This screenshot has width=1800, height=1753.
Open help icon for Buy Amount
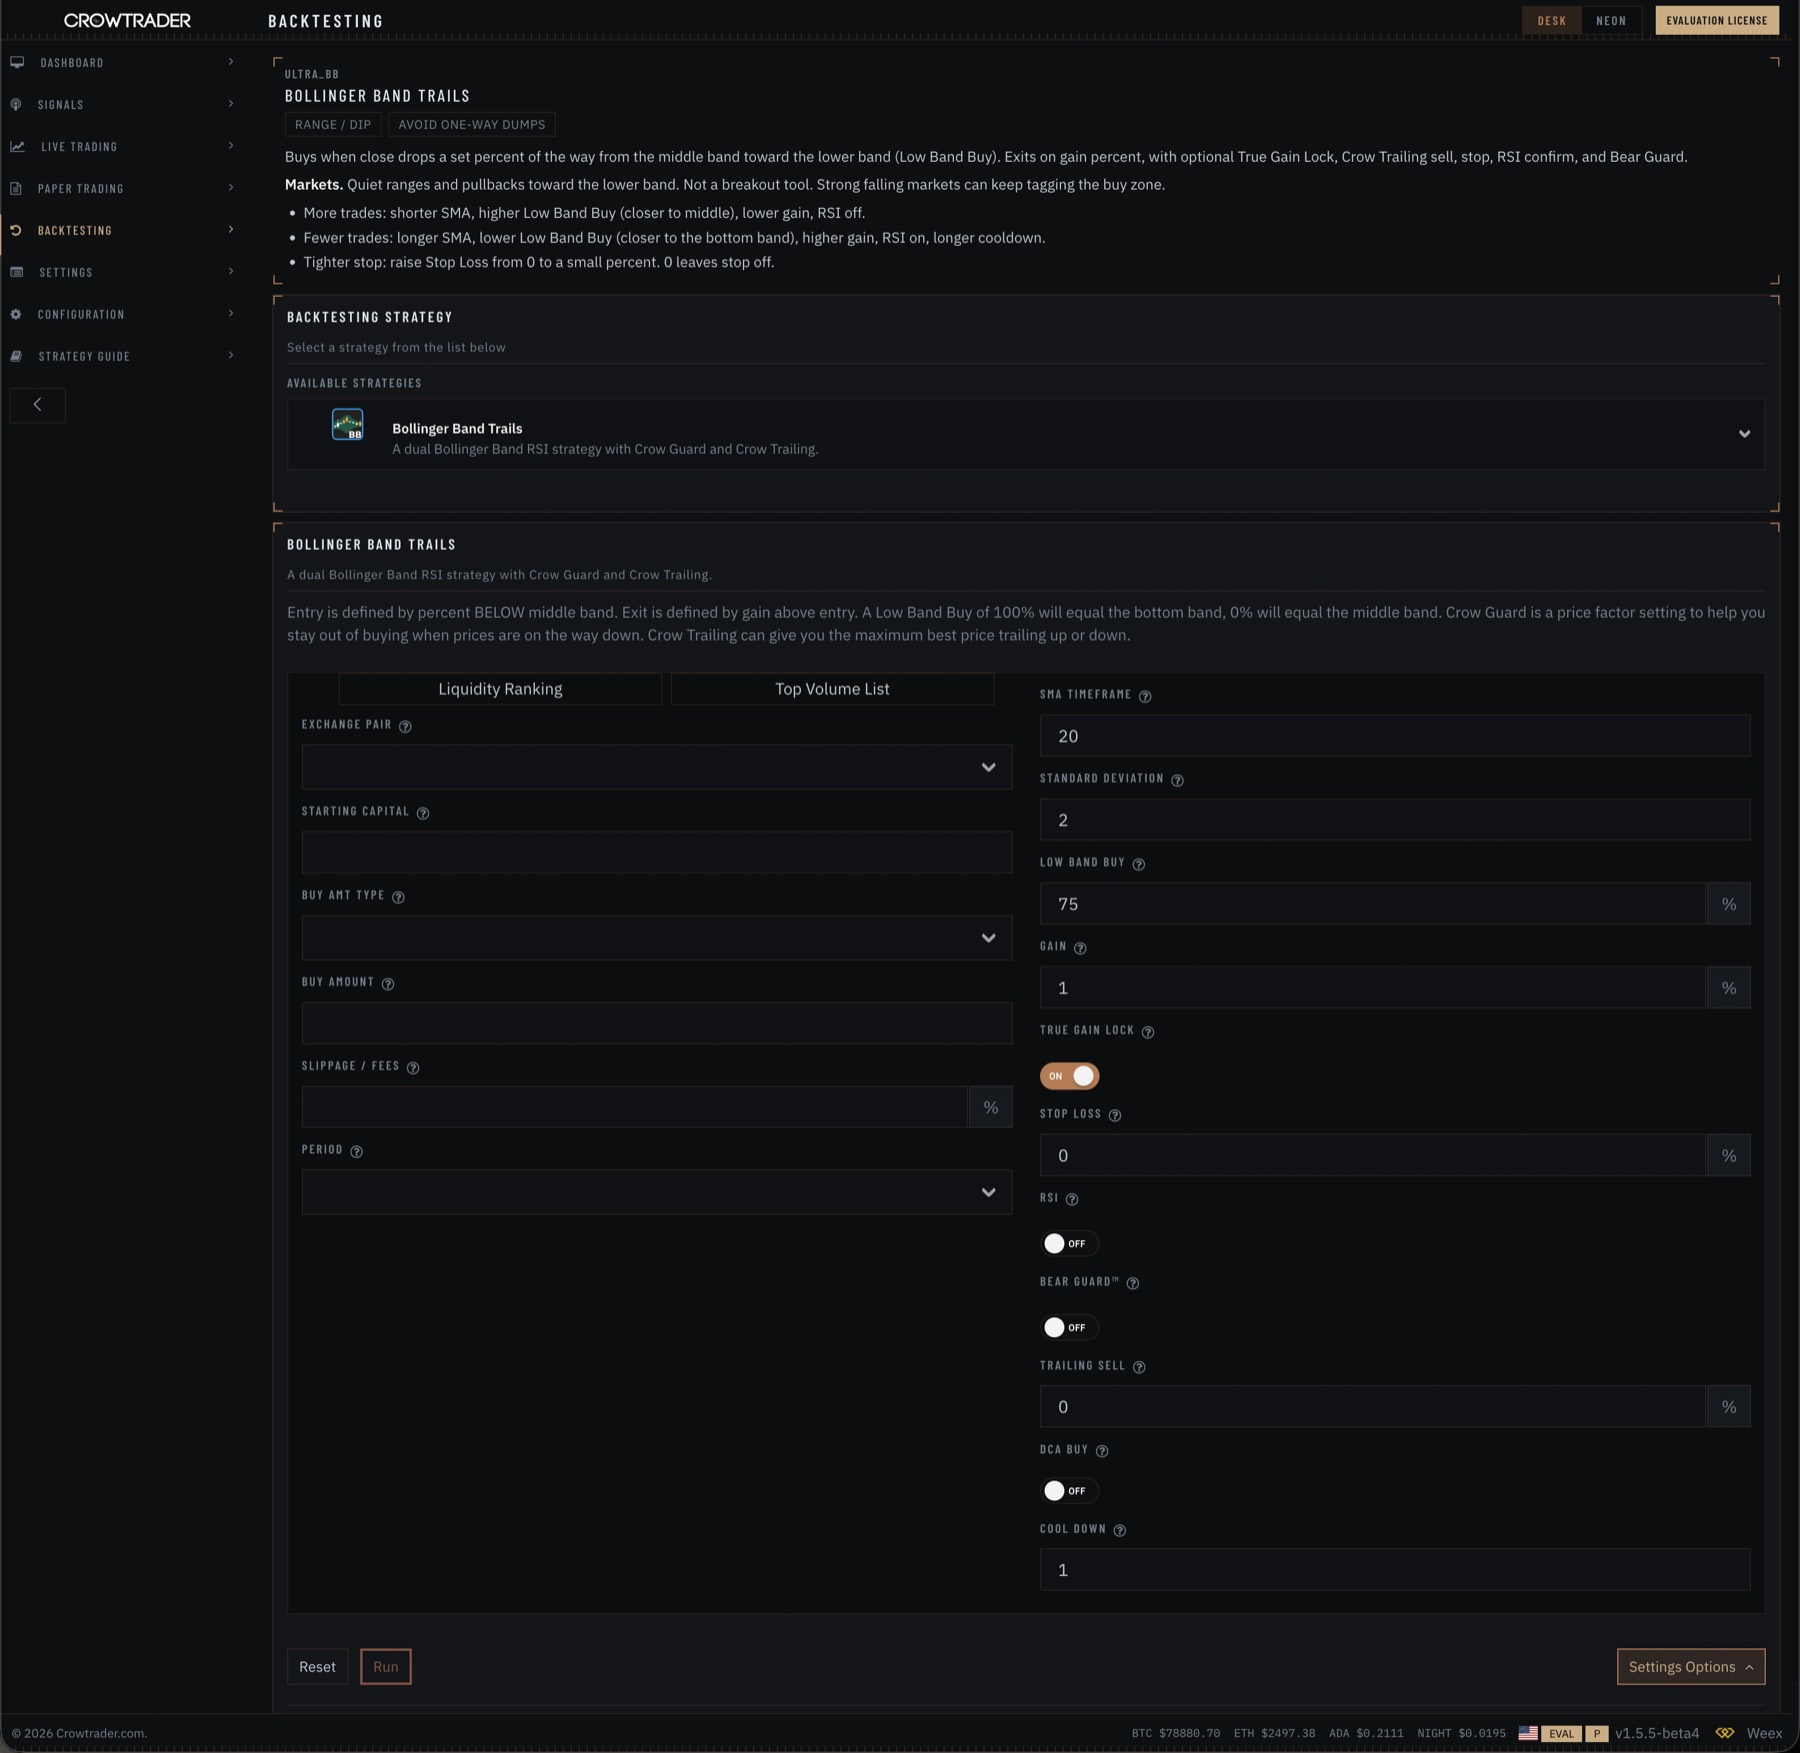click(388, 984)
